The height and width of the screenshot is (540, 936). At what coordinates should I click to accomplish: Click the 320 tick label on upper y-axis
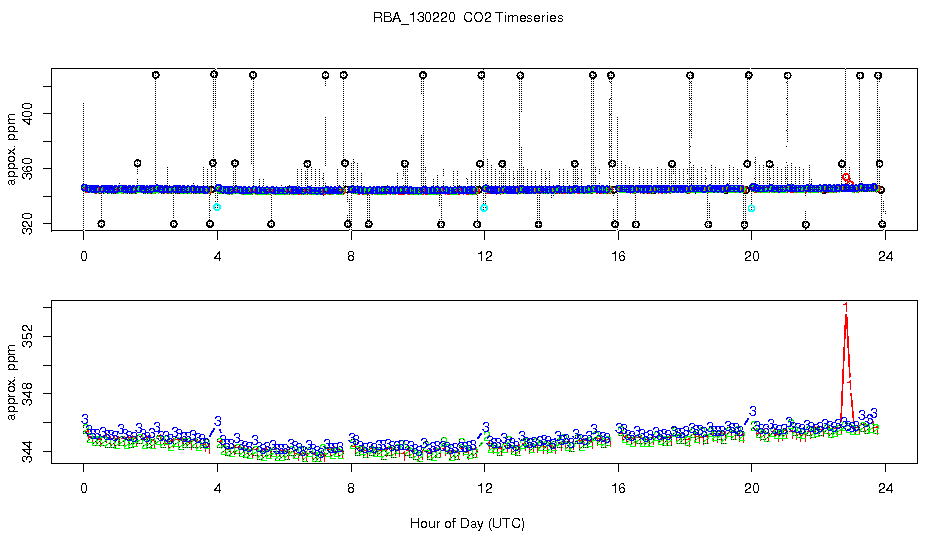point(27,224)
